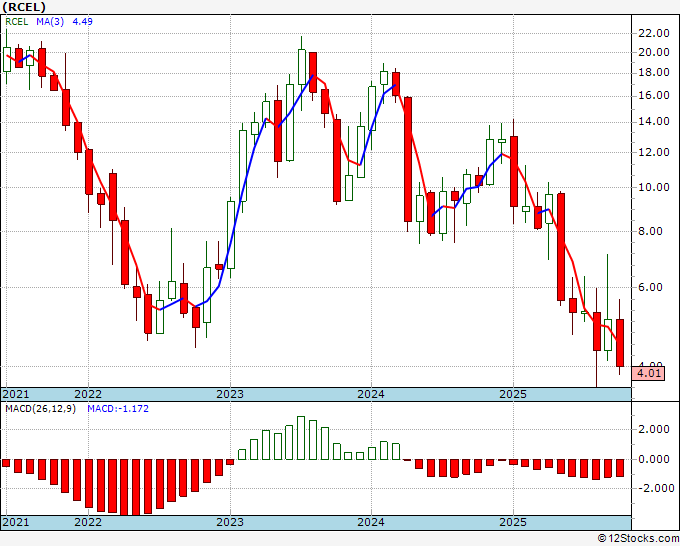
Task: Click the MACD(26,12,9) indicator label
Action: point(40,409)
